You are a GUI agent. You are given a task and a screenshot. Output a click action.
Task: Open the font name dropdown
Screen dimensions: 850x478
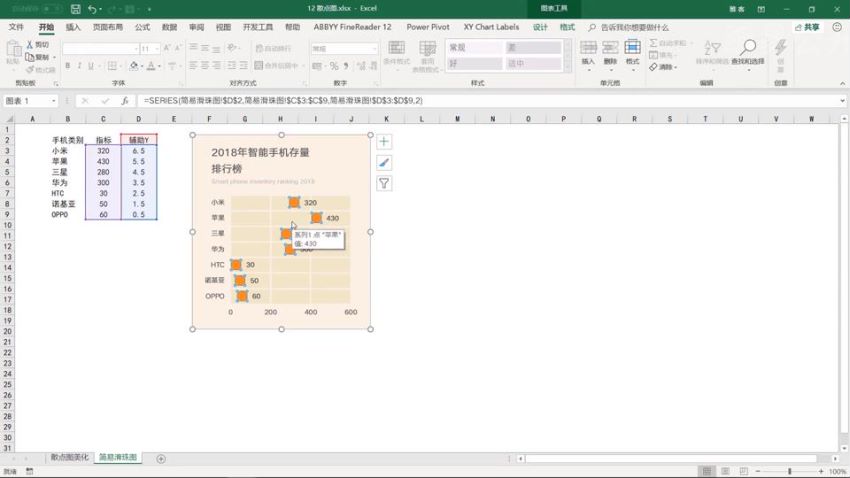coord(136,49)
